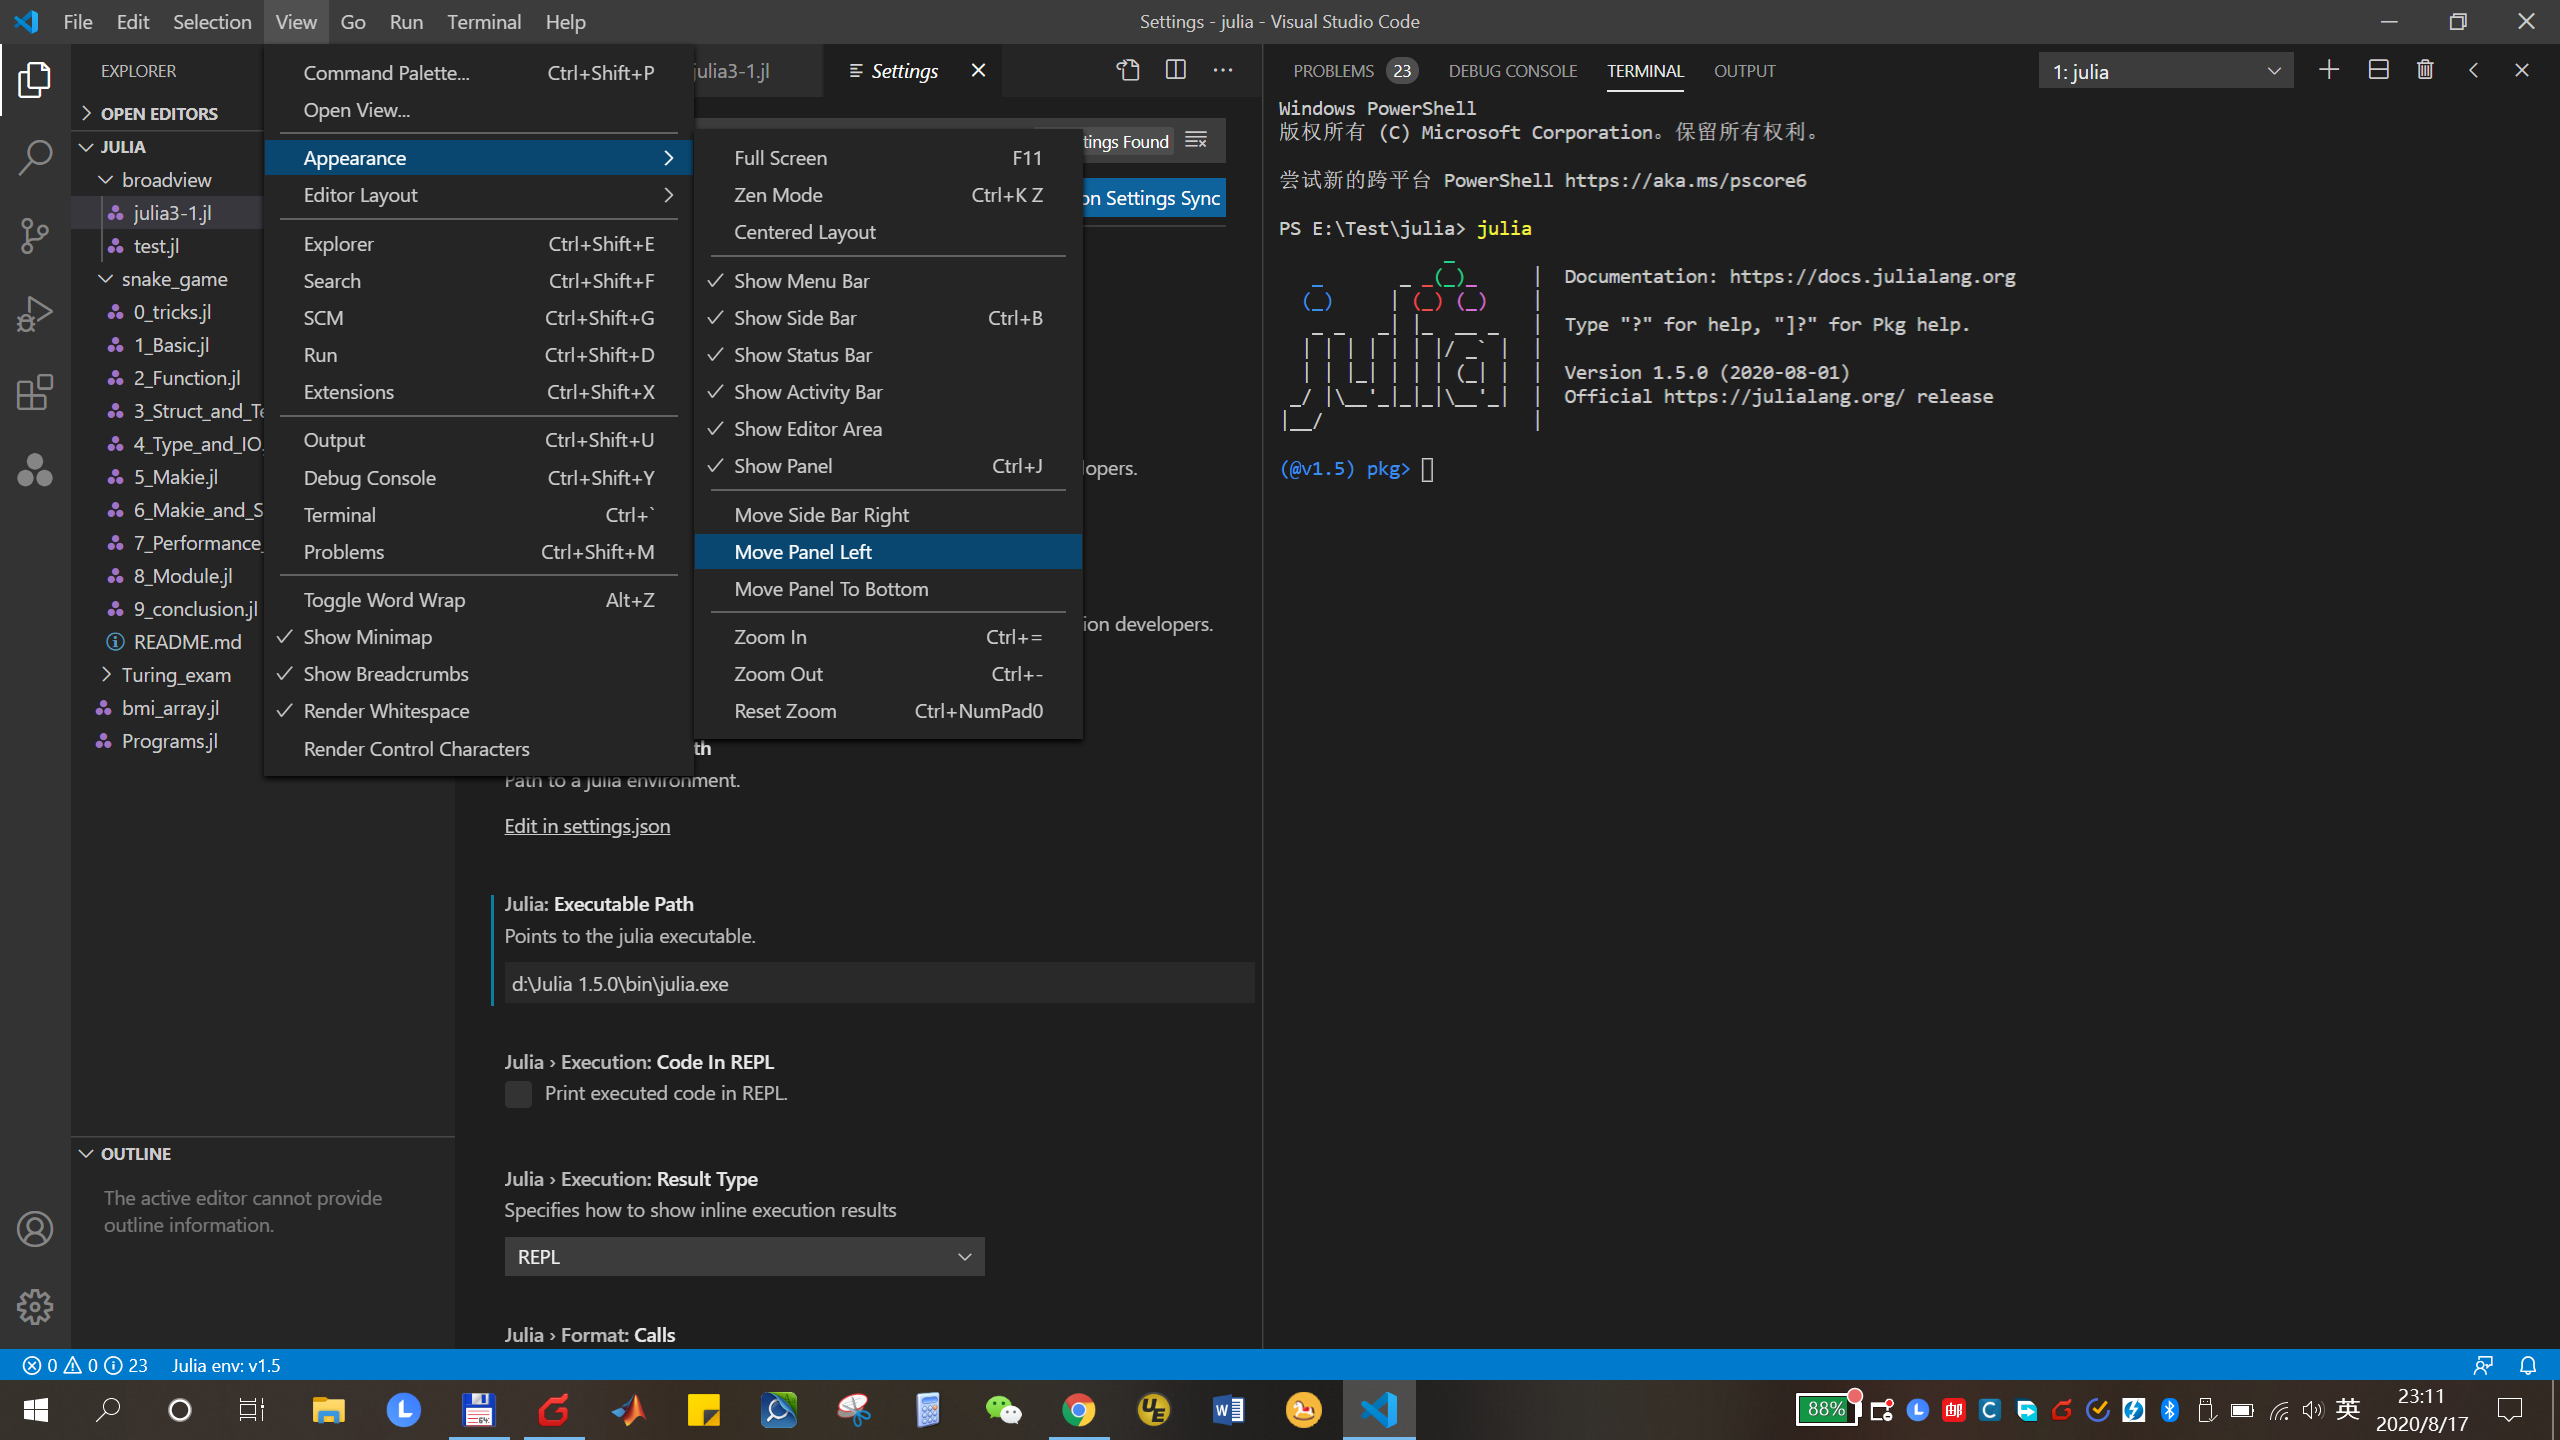Toggle Show Activity Bar
The width and height of the screenshot is (2560, 1440).
tap(888, 392)
